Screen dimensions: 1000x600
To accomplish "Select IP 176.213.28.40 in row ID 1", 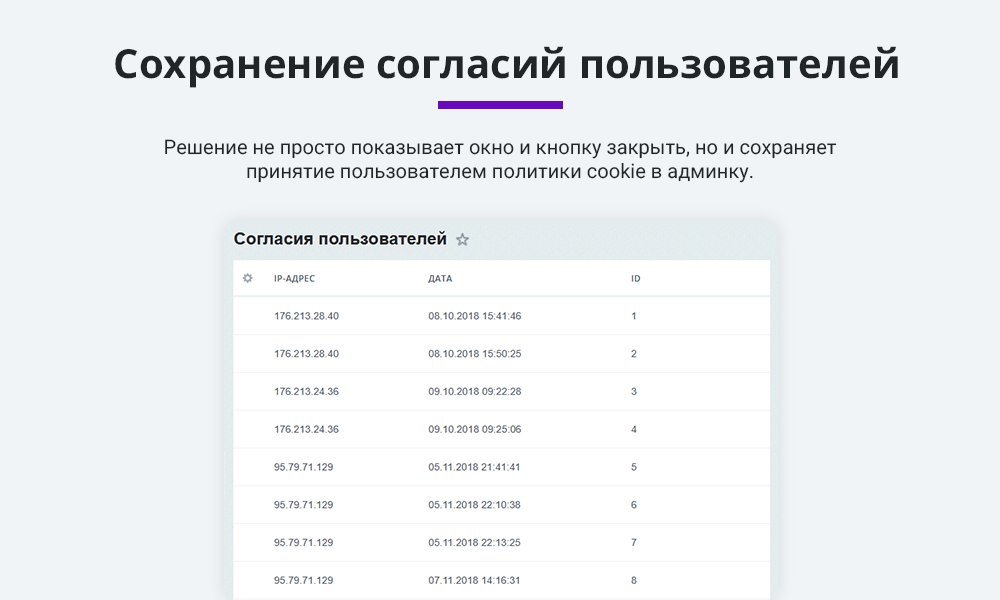I will click(x=306, y=316).
